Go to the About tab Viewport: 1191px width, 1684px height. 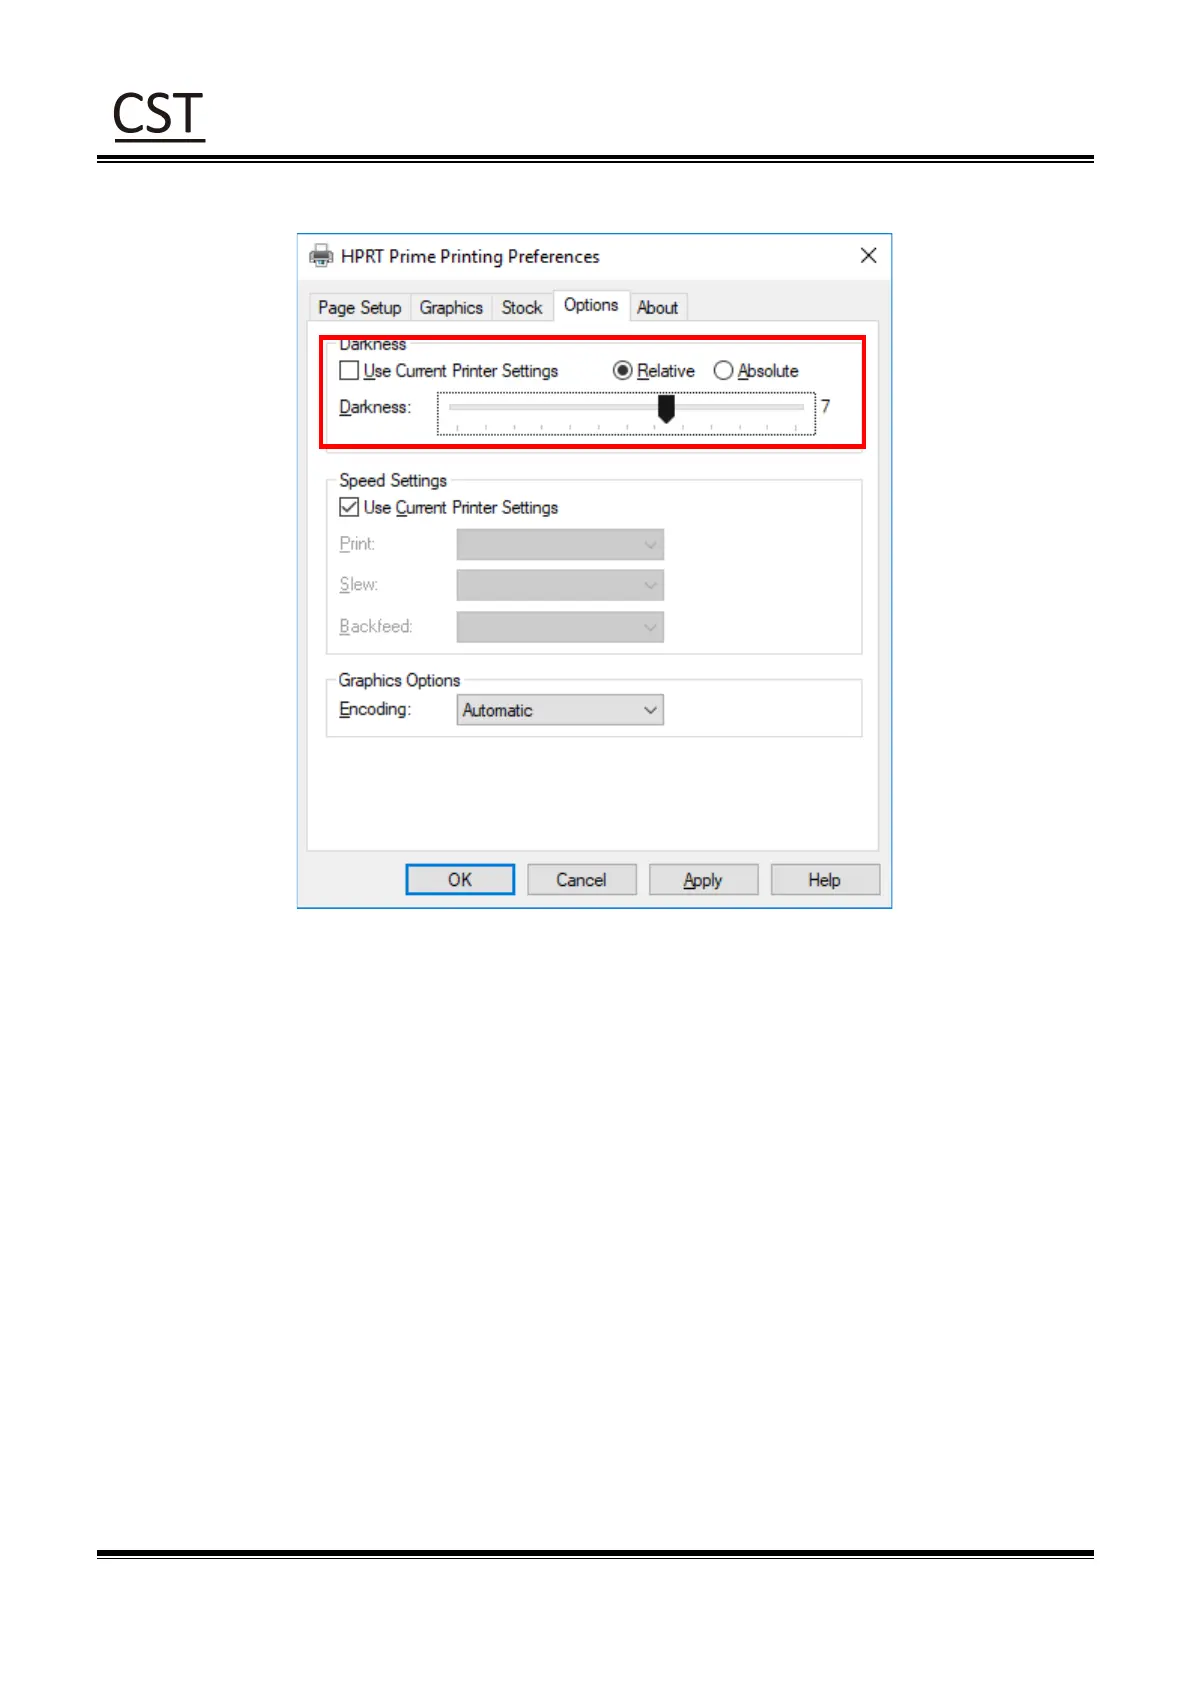(x=657, y=308)
